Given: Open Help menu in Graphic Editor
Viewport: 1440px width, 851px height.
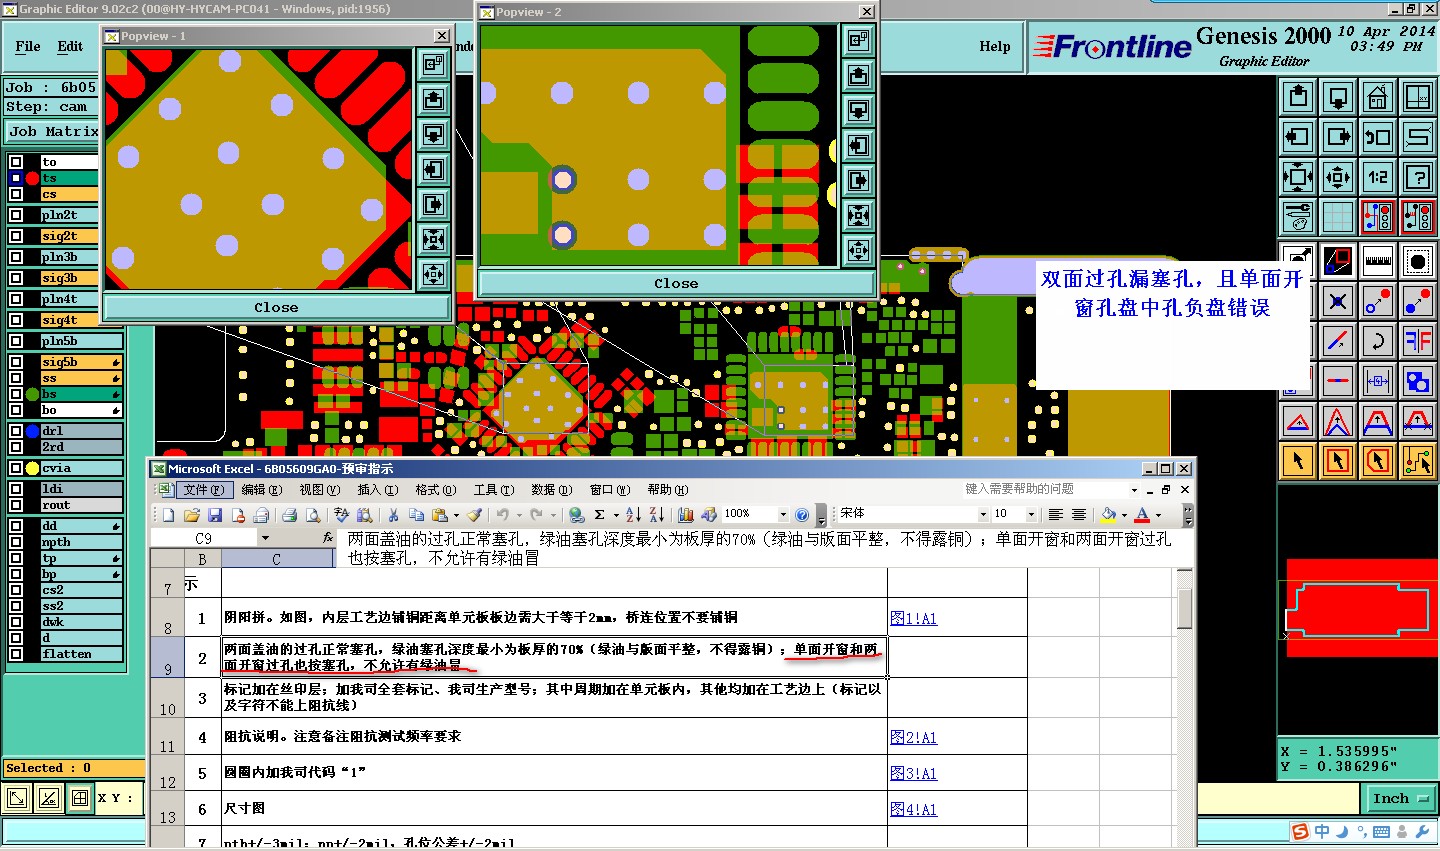Looking at the screenshot, I should click(994, 46).
